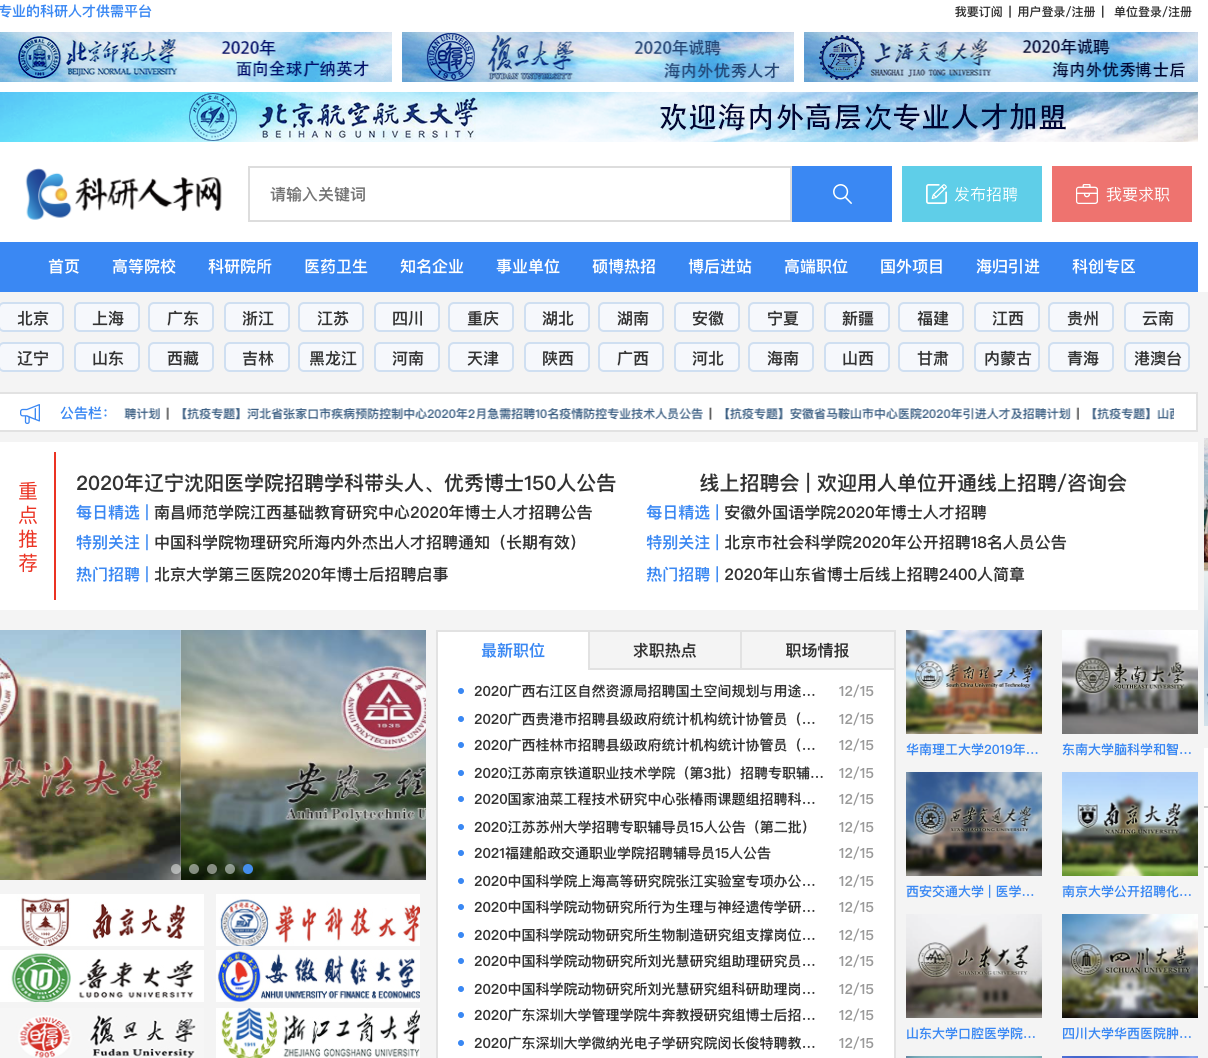Open 高等院校 navigation item
The height and width of the screenshot is (1058, 1208).
tap(144, 267)
